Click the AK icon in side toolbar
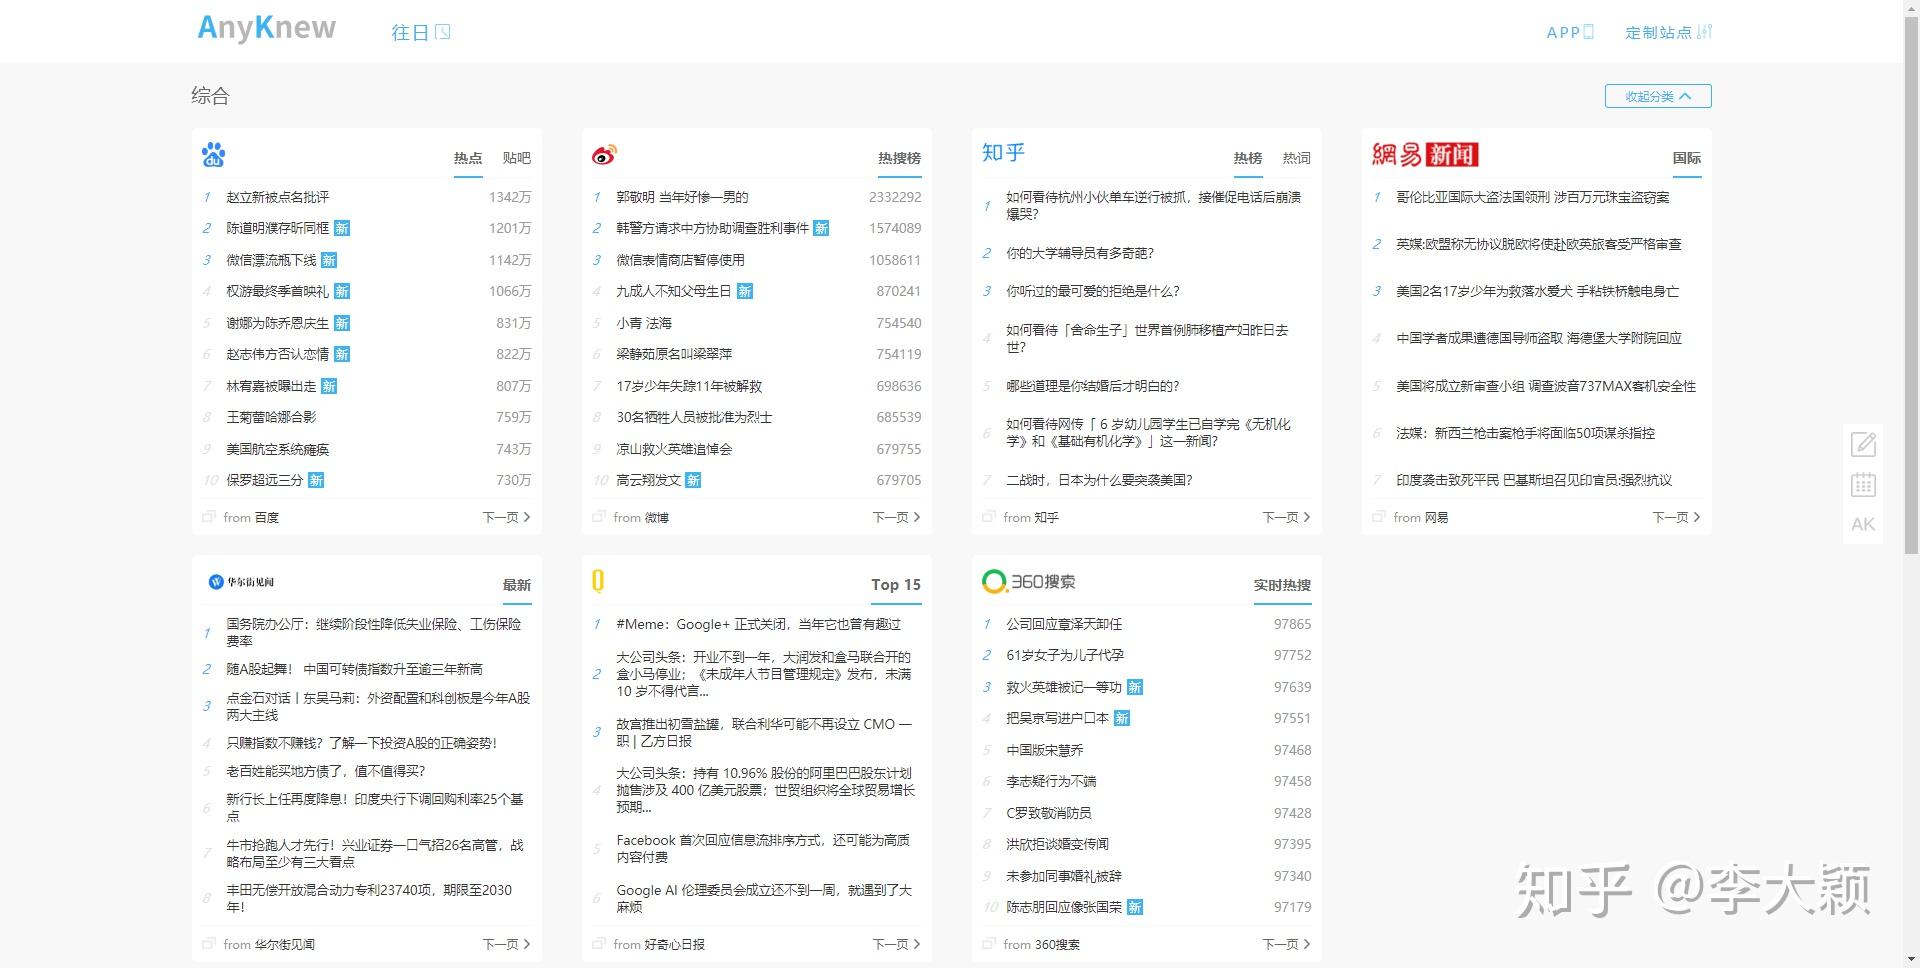The image size is (1920, 968). pyautogui.click(x=1863, y=524)
